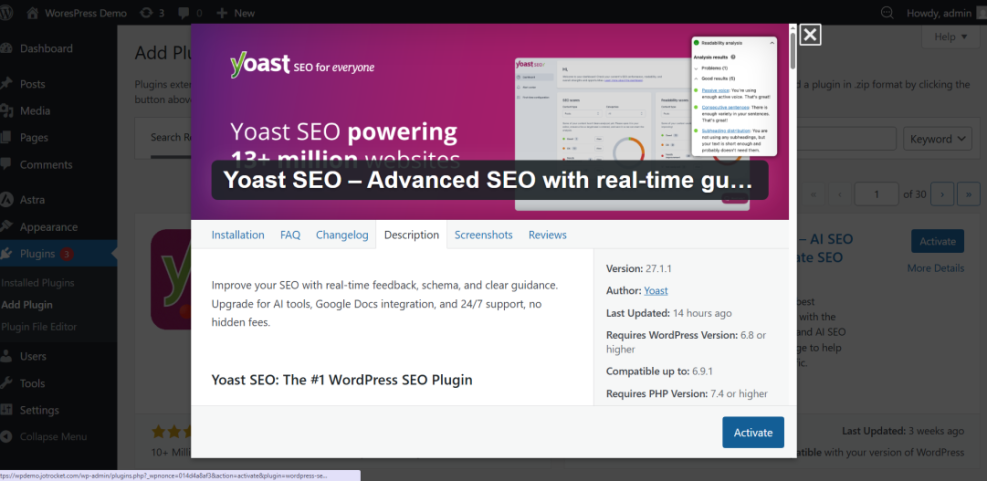This screenshot has width=987, height=481.
Task: Open Settings in the sidebar
Action: (x=39, y=410)
